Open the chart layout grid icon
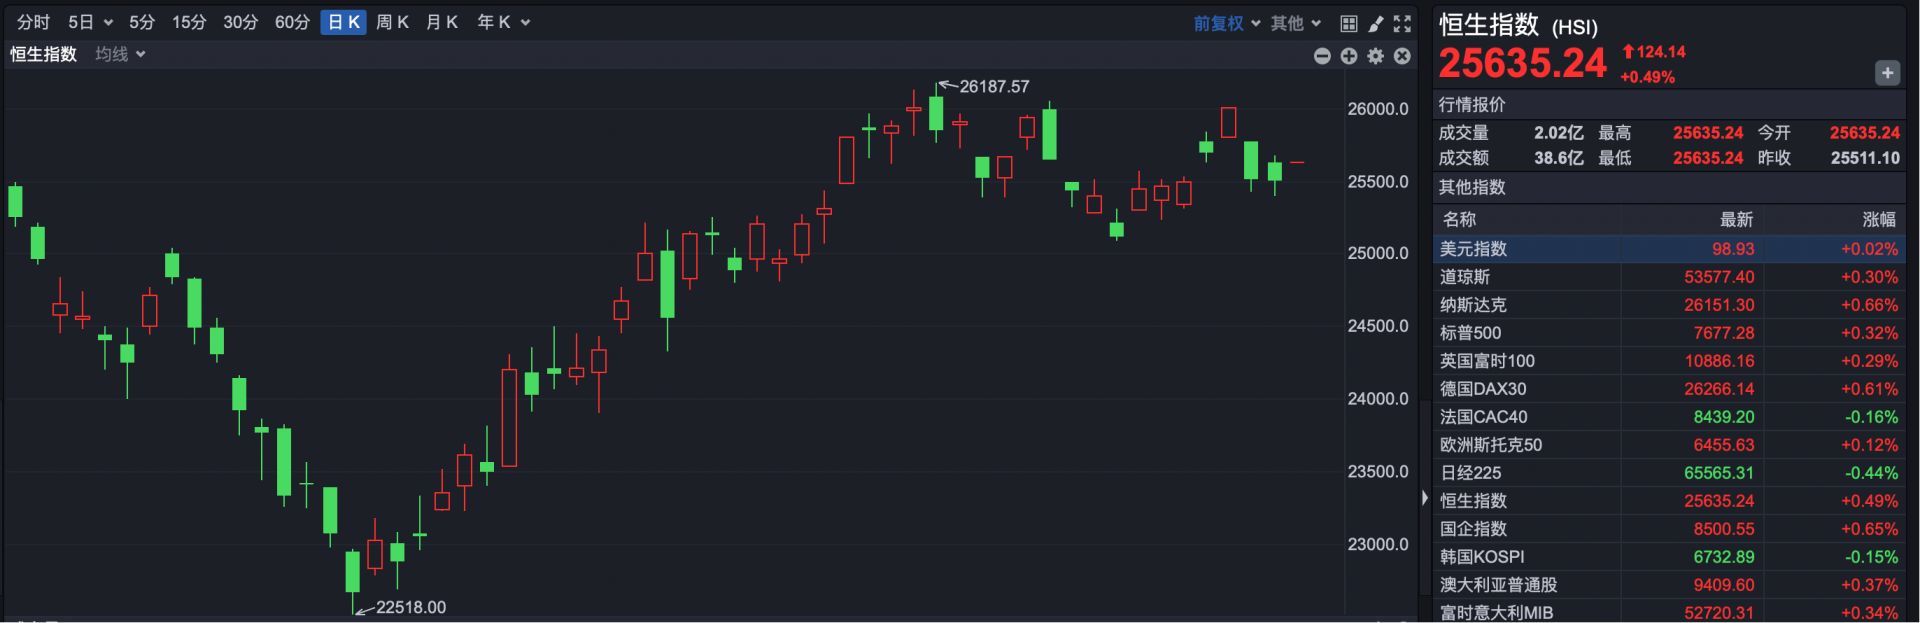The height and width of the screenshot is (623, 1920). [x=1348, y=23]
